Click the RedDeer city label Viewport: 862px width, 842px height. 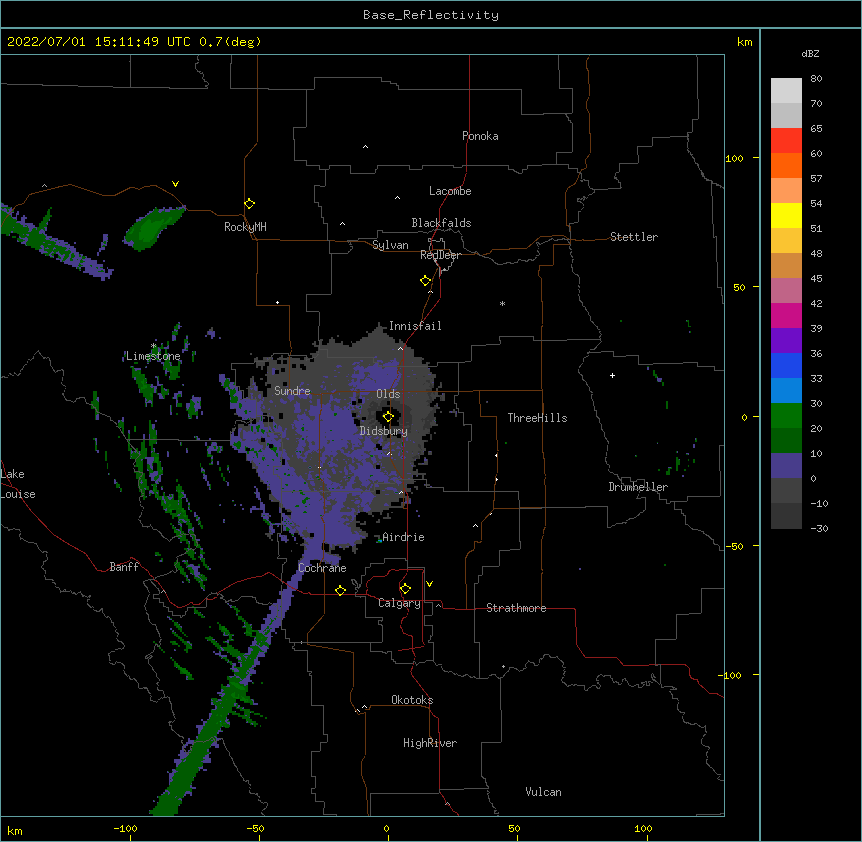coord(440,255)
